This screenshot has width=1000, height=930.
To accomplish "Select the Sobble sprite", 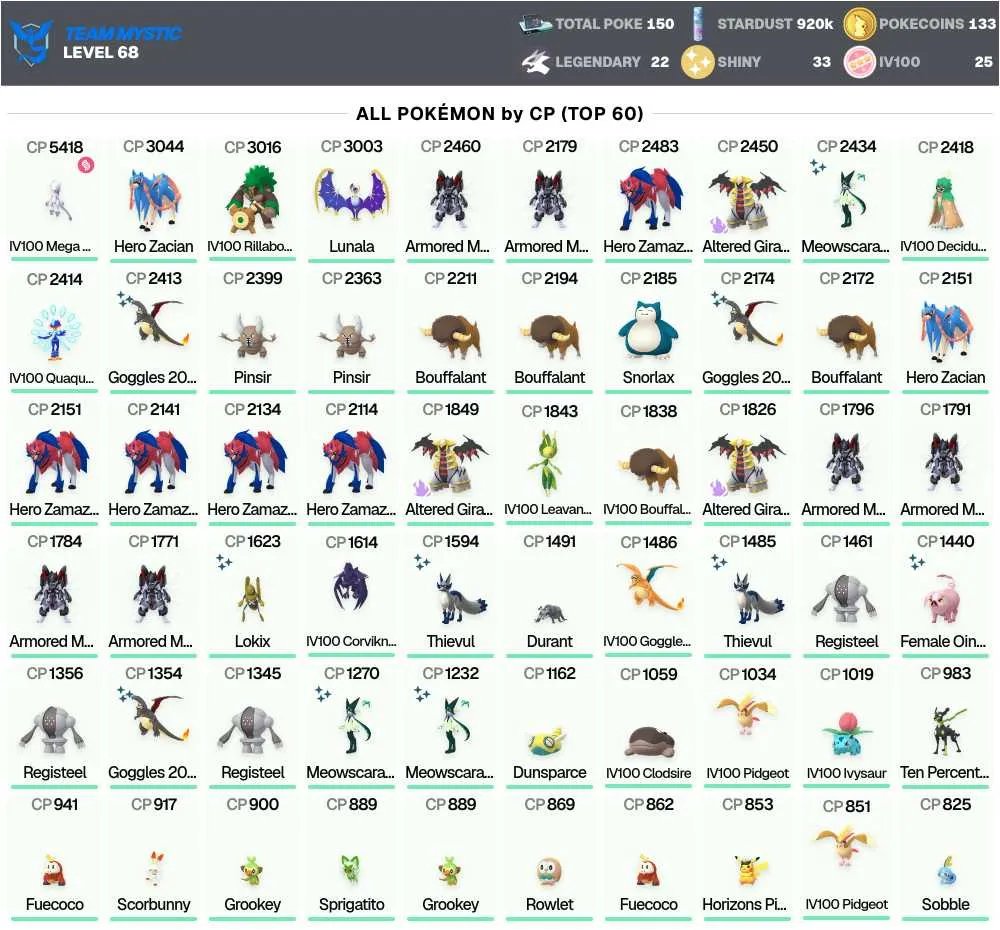I will pos(946,871).
